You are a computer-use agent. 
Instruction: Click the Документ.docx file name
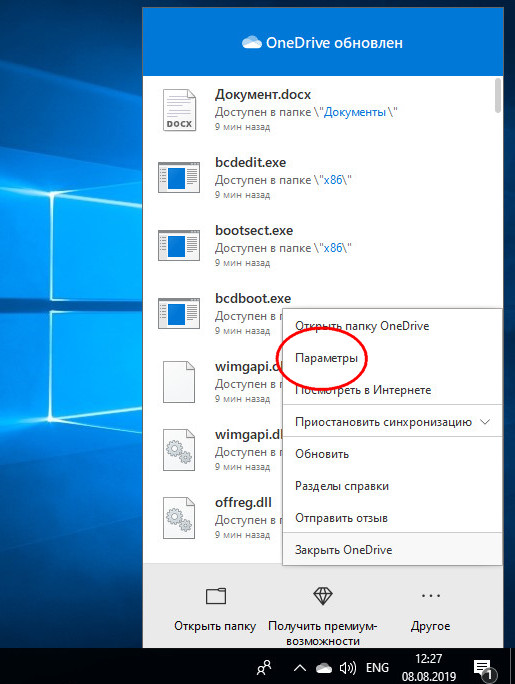(263, 95)
